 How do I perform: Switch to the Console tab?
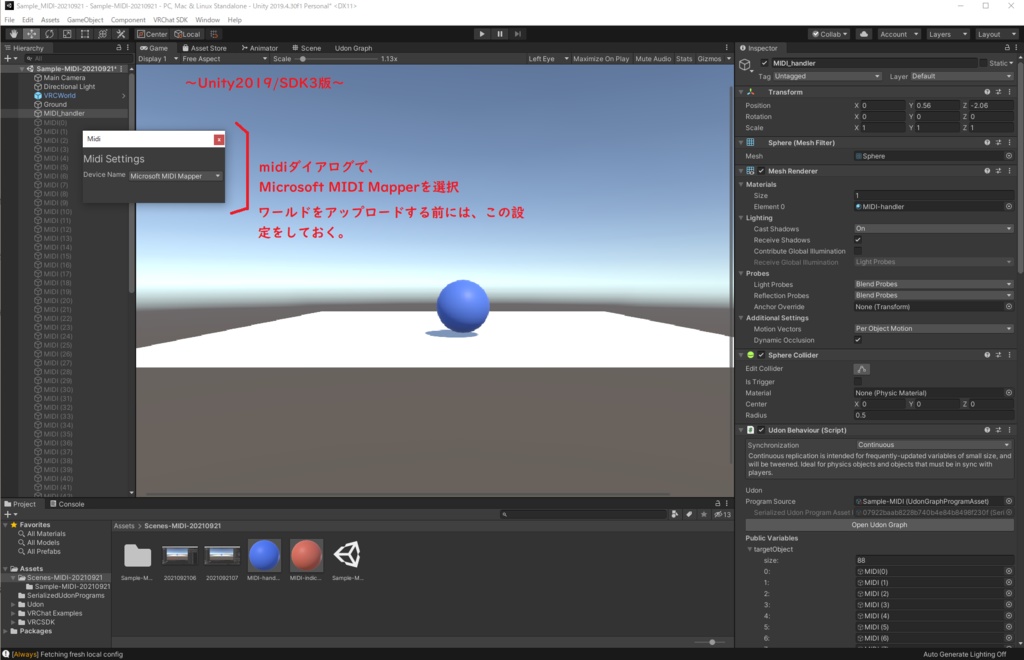(x=67, y=504)
